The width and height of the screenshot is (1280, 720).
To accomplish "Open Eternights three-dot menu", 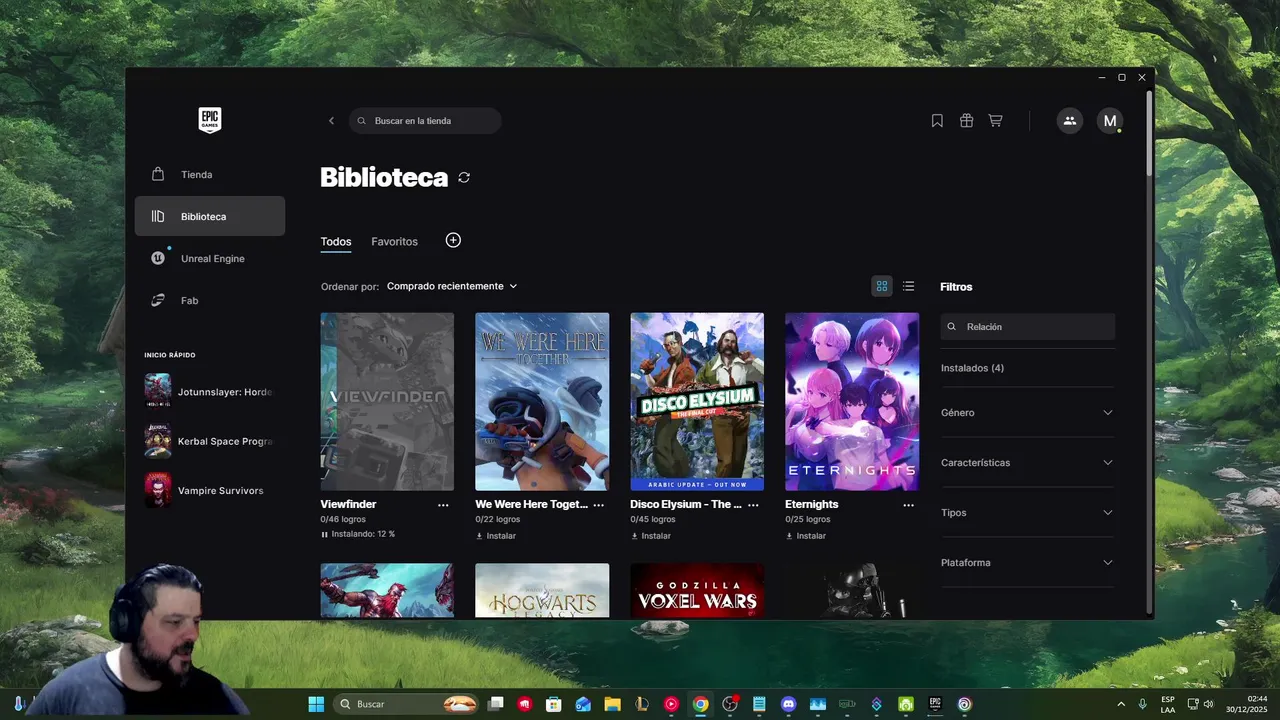I will point(908,505).
